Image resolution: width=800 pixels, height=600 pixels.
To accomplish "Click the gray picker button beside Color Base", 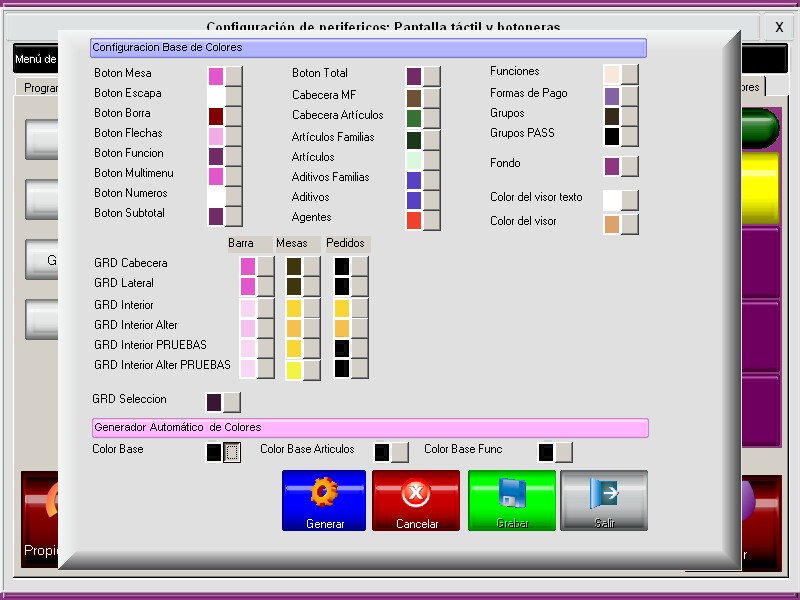I will [x=232, y=452].
